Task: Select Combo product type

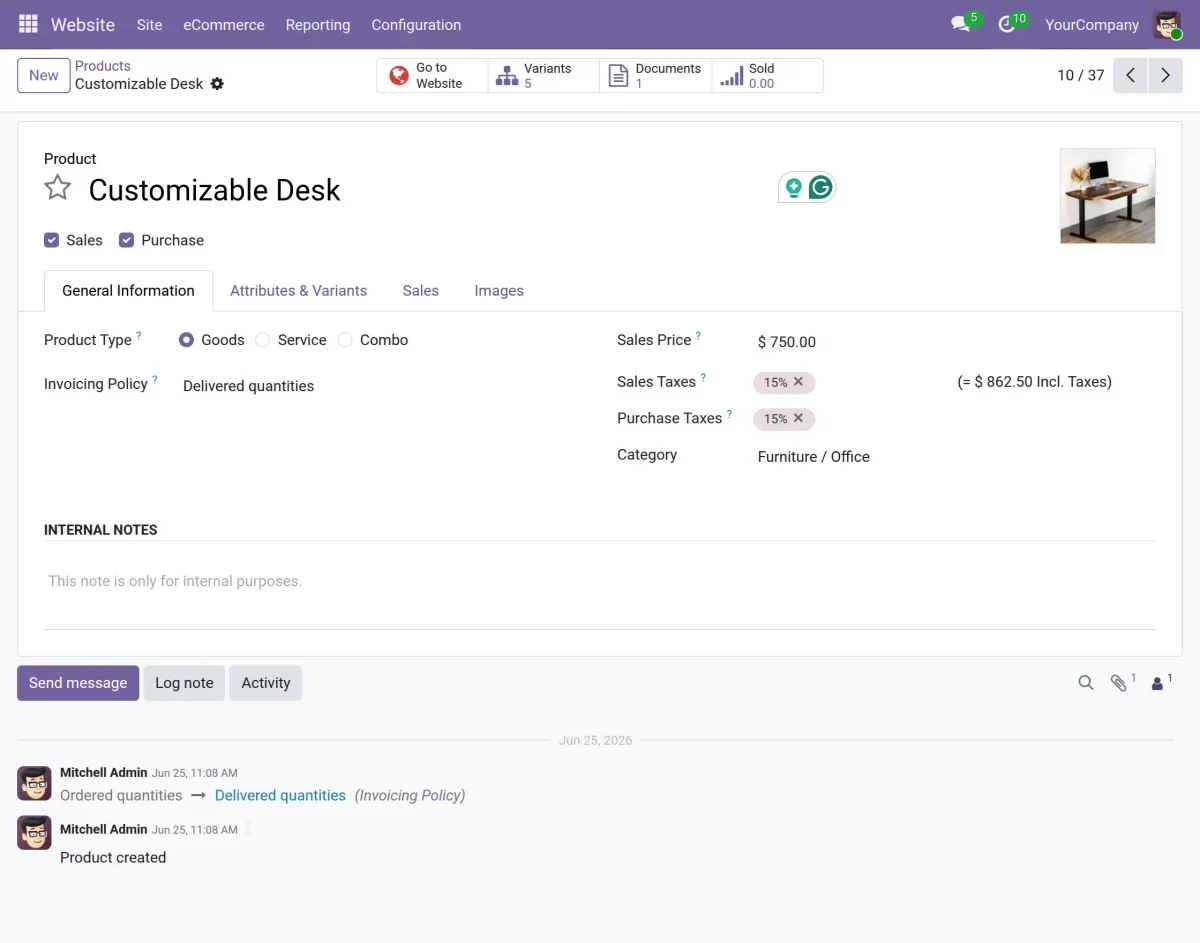Action: tap(345, 340)
